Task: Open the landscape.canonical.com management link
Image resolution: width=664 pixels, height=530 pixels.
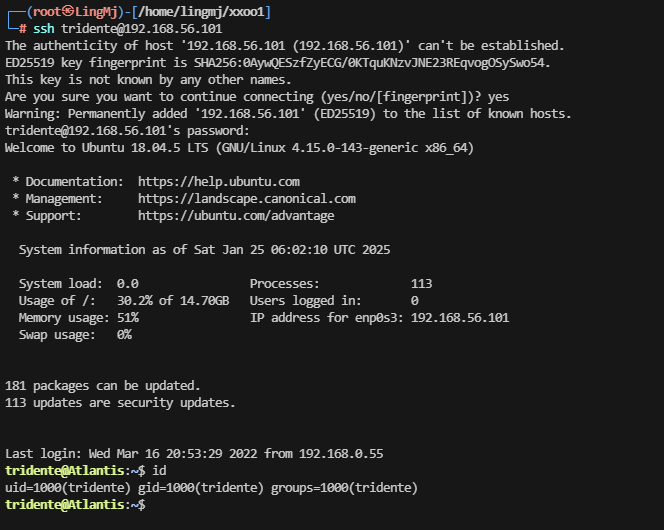Action: pyautogui.click(x=246, y=198)
